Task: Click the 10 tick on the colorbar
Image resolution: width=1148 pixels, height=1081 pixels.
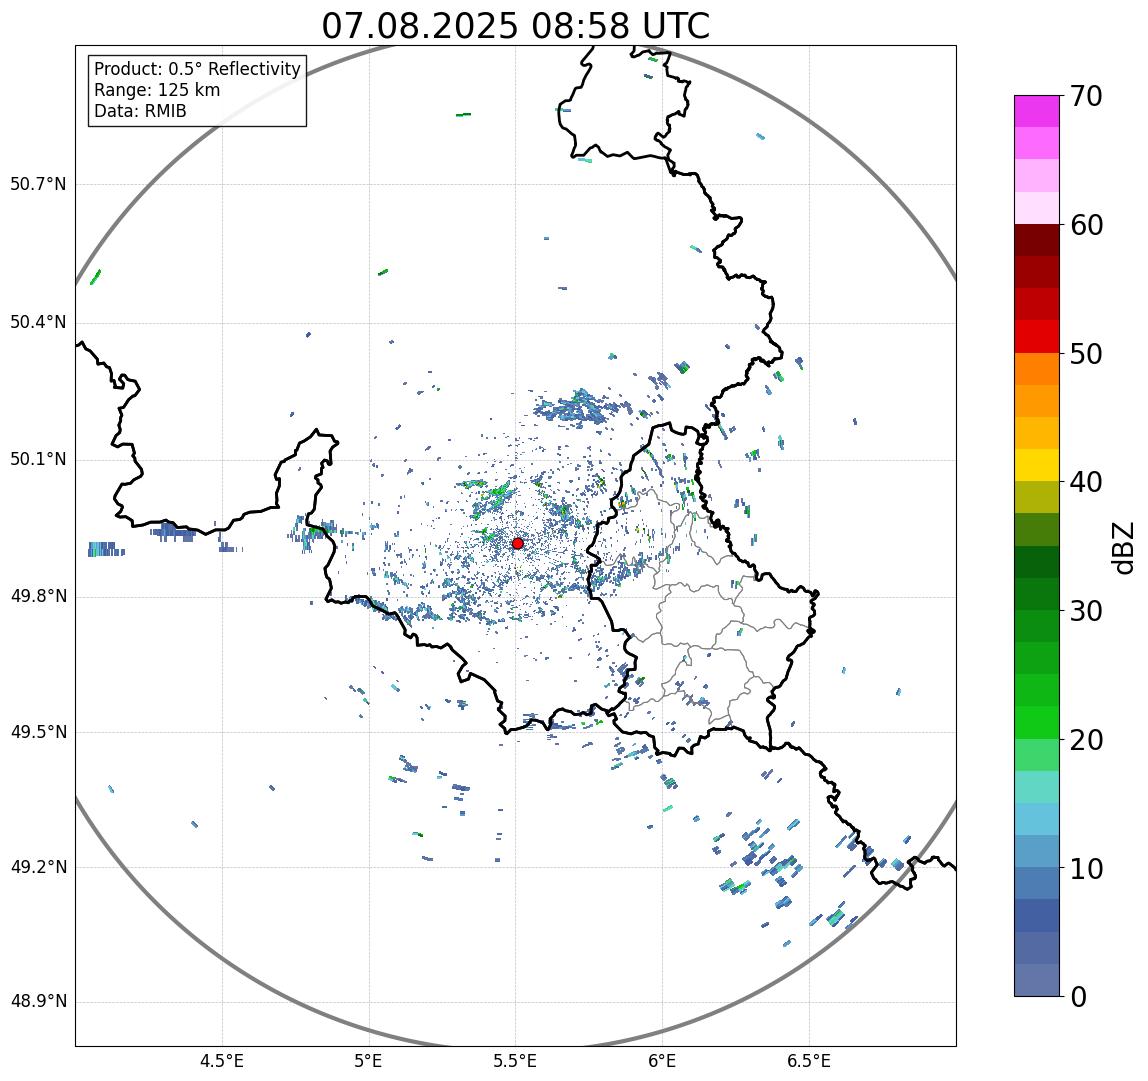Action: [1086, 868]
